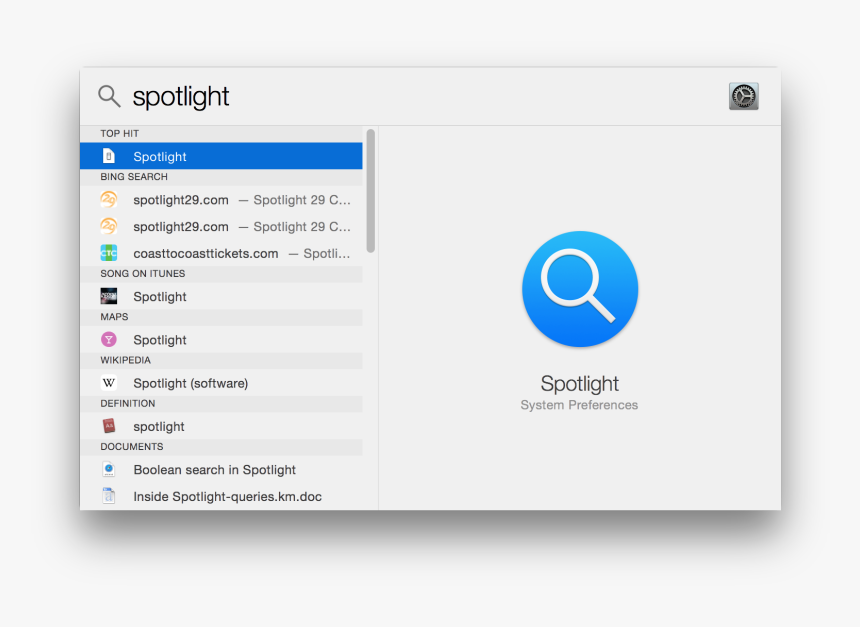Click into the search field containing spotlight
Viewport: 860px width, 627px height.
[400, 96]
